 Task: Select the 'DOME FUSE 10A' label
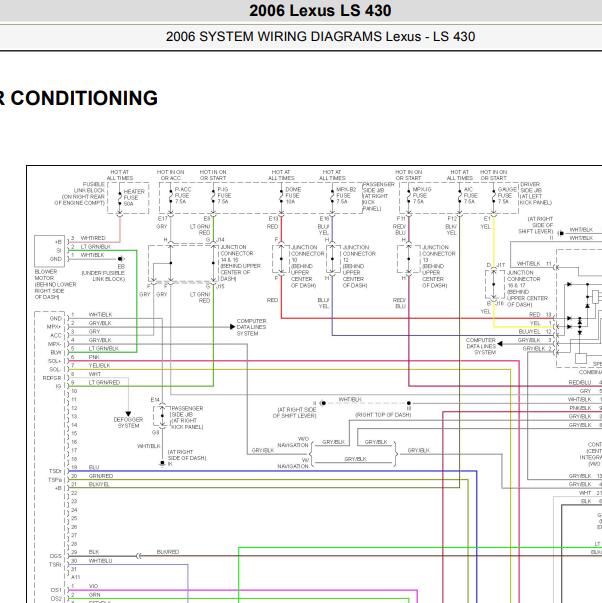(x=293, y=195)
